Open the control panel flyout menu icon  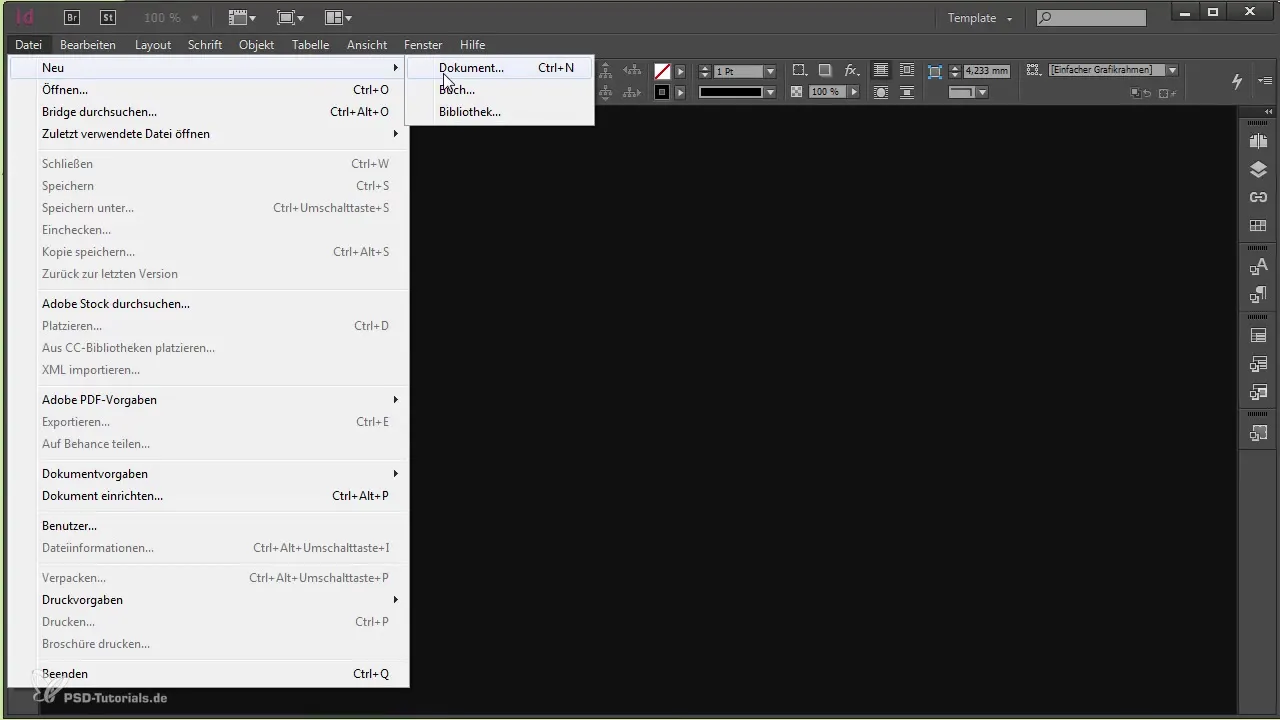[1267, 80]
